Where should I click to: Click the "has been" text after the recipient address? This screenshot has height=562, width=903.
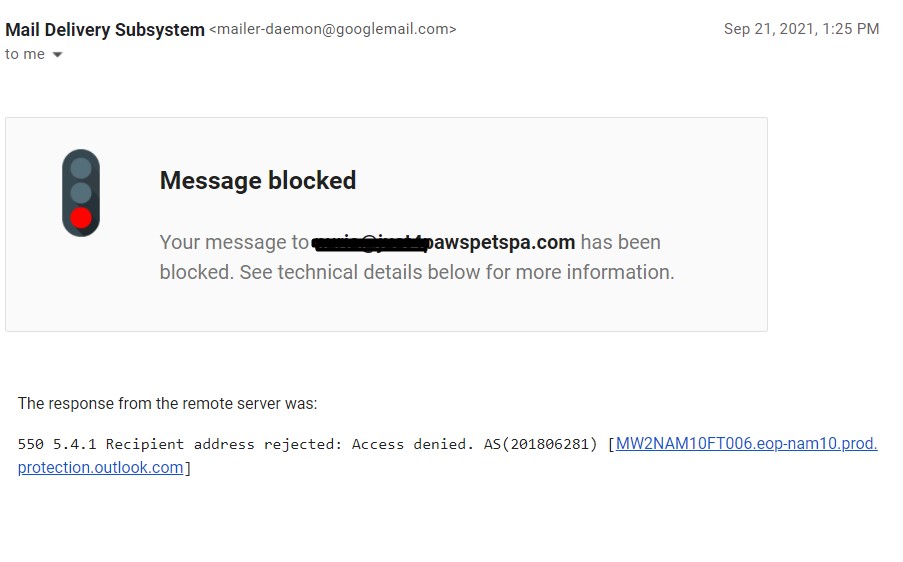point(620,242)
